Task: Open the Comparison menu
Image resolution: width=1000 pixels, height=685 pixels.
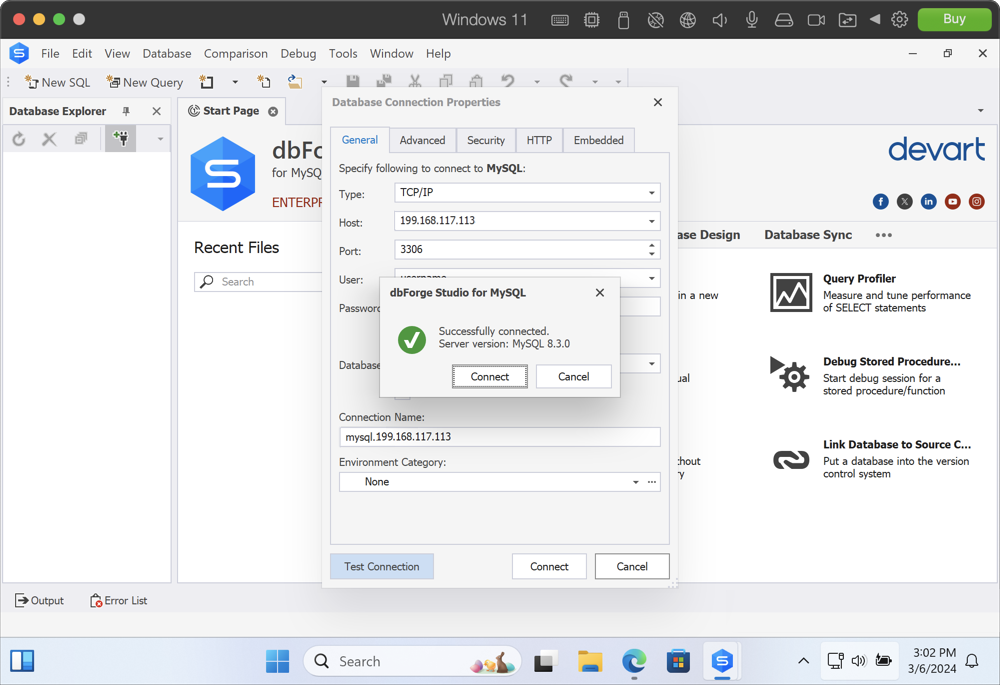Action: pos(236,54)
